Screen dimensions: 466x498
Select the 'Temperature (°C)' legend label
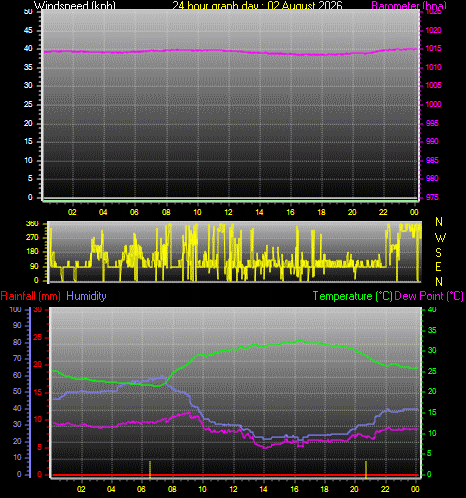(x=352, y=296)
